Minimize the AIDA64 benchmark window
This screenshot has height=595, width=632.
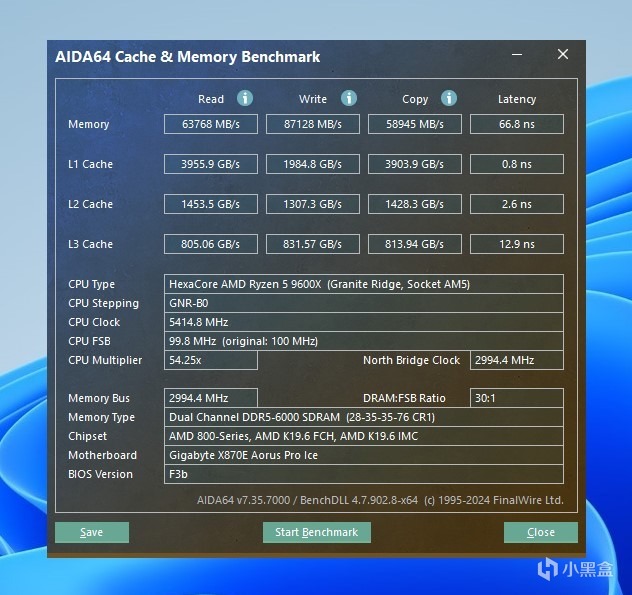[x=517, y=54]
